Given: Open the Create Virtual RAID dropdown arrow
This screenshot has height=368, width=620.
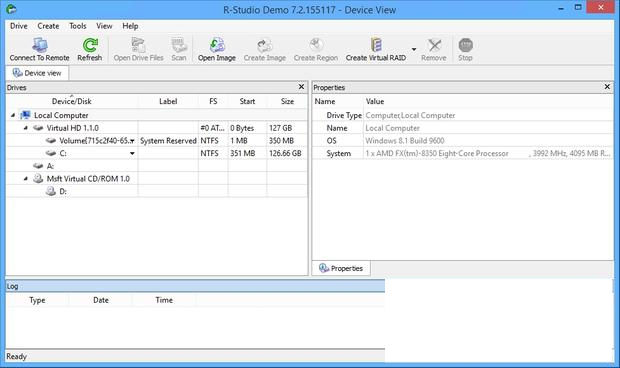Looking at the screenshot, I should tap(414, 49).
